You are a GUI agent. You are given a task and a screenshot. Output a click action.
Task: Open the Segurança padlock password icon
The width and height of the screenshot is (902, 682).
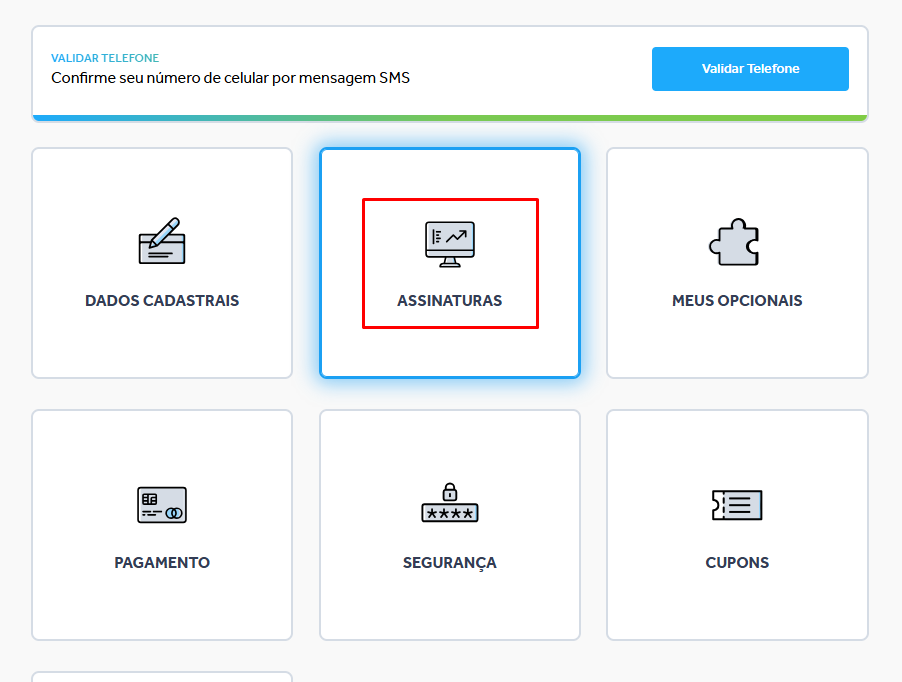[x=450, y=503]
